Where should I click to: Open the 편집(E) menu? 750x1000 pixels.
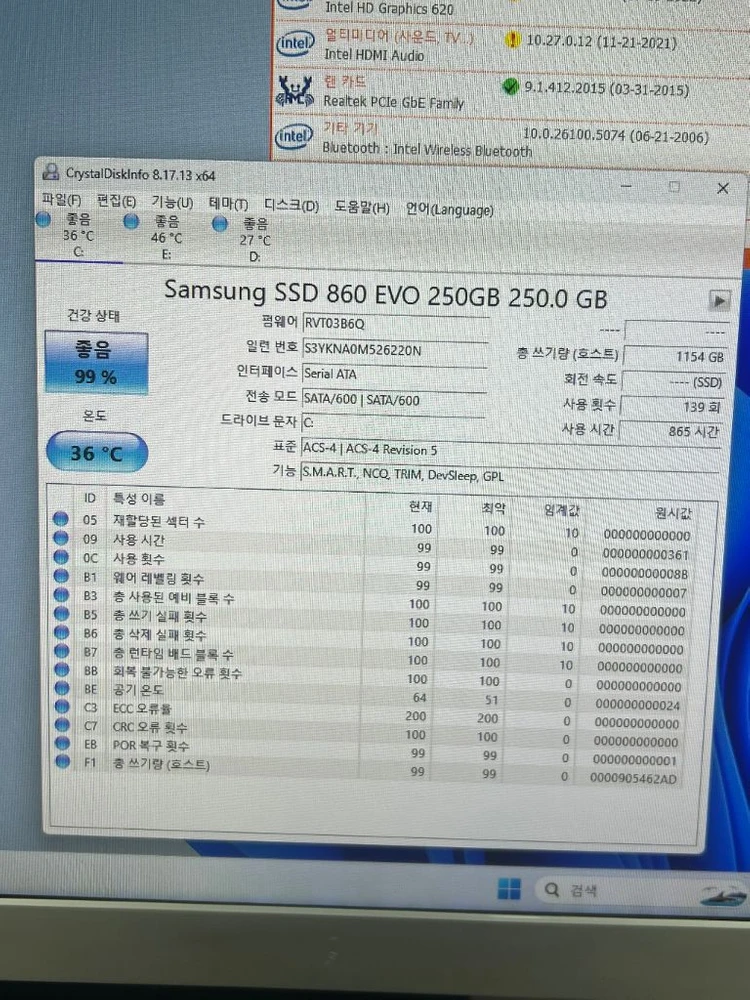(x=116, y=201)
